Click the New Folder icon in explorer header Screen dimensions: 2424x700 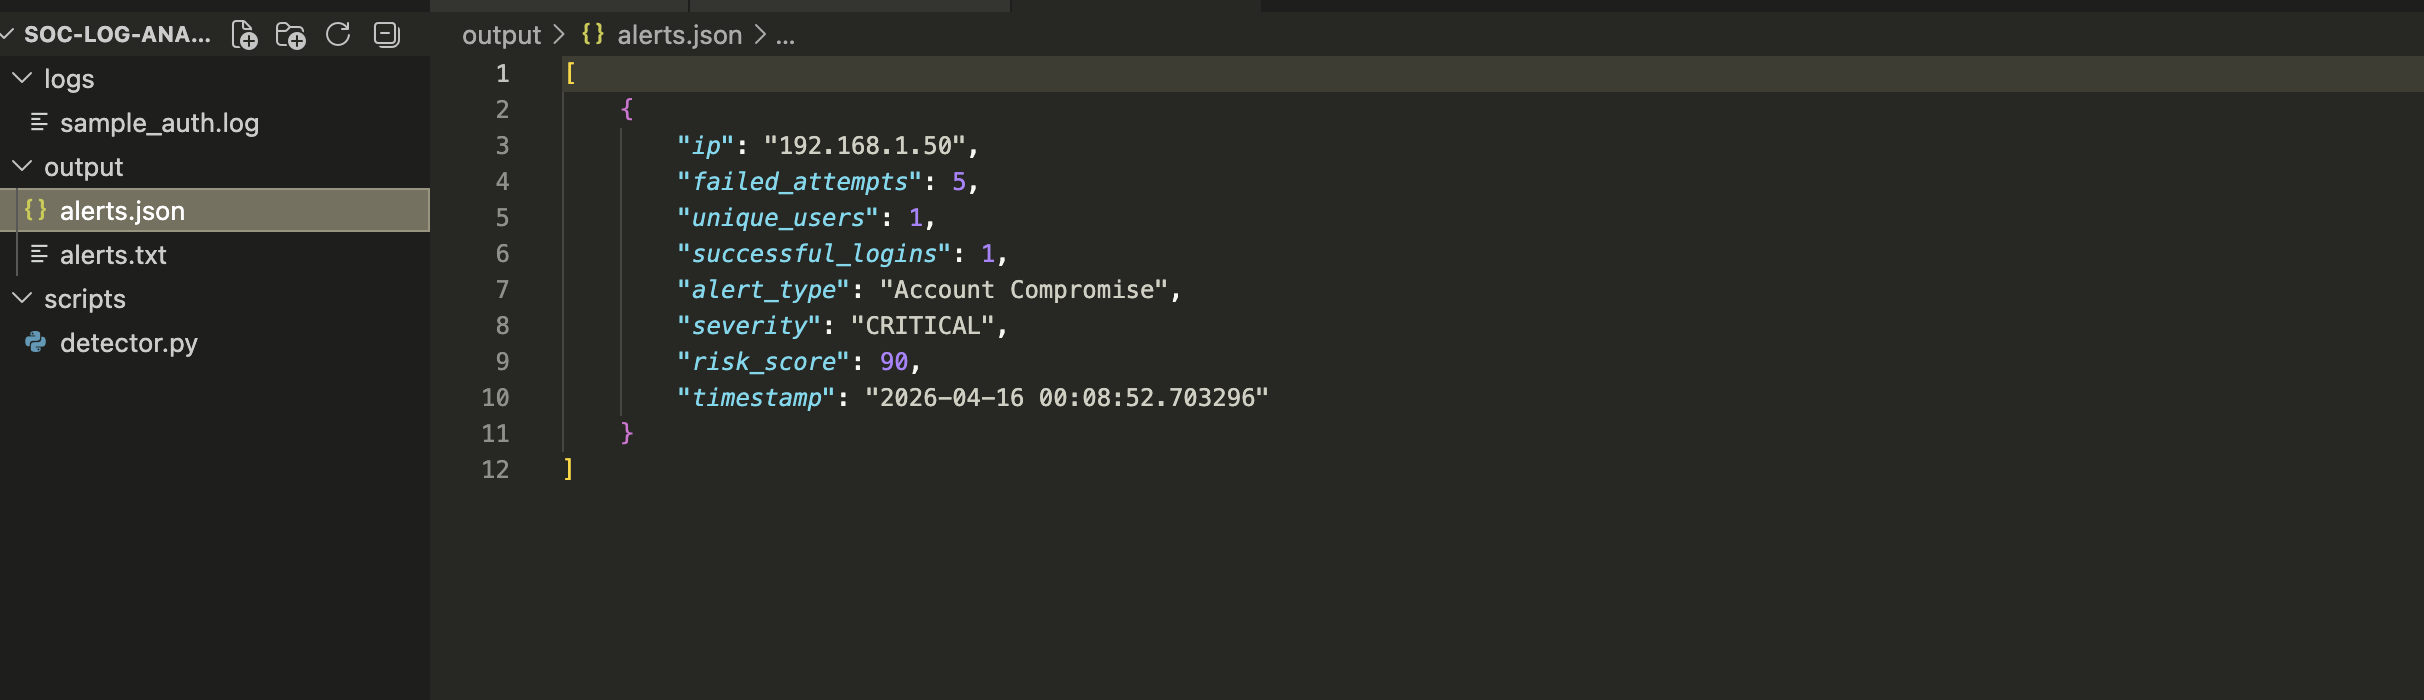tap(291, 35)
